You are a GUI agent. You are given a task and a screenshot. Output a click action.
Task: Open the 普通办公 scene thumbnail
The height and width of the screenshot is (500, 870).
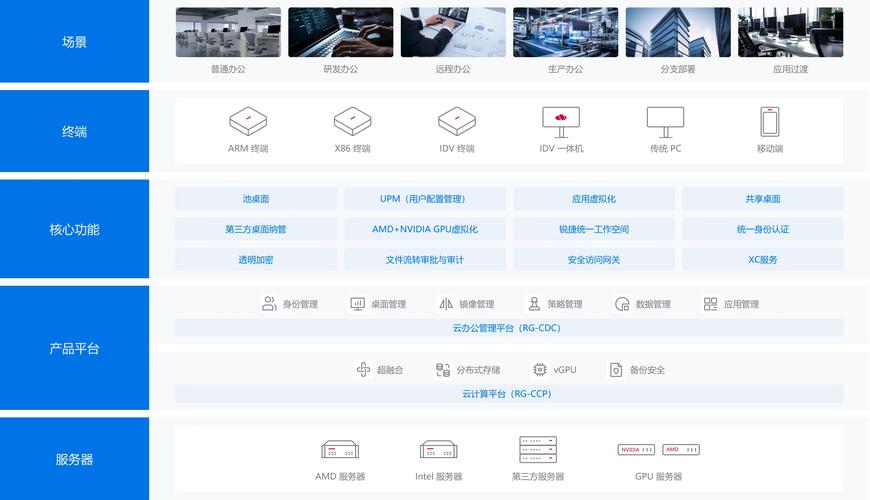228,32
